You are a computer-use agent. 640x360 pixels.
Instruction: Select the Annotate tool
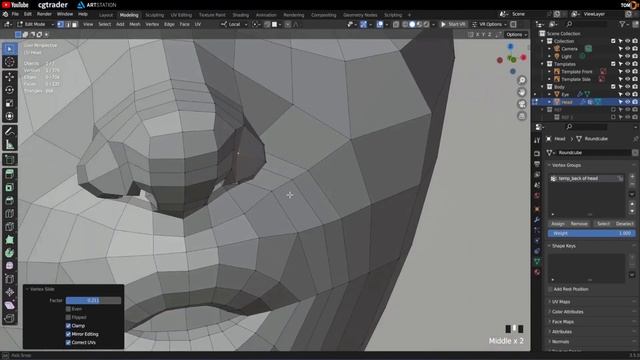9,131
